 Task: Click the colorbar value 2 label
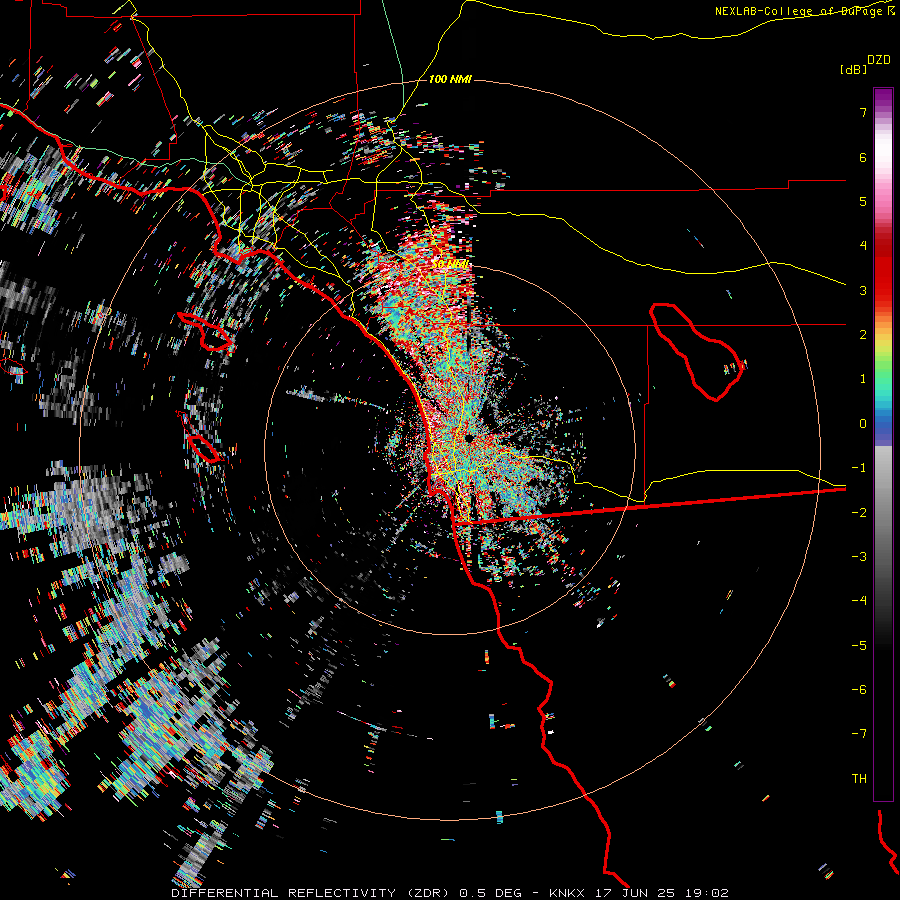[x=863, y=335]
